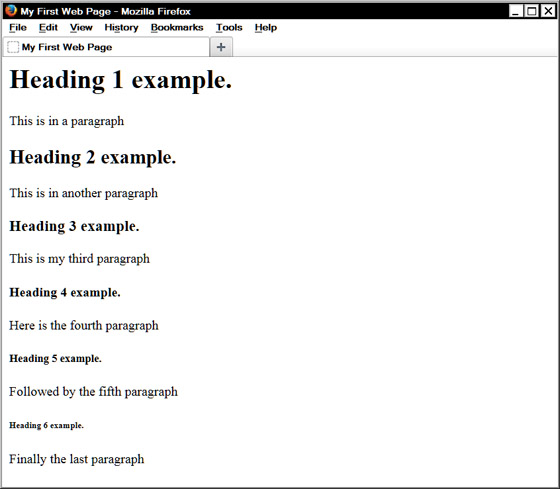Open the History menu
This screenshot has width=560, height=489.
(x=121, y=28)
